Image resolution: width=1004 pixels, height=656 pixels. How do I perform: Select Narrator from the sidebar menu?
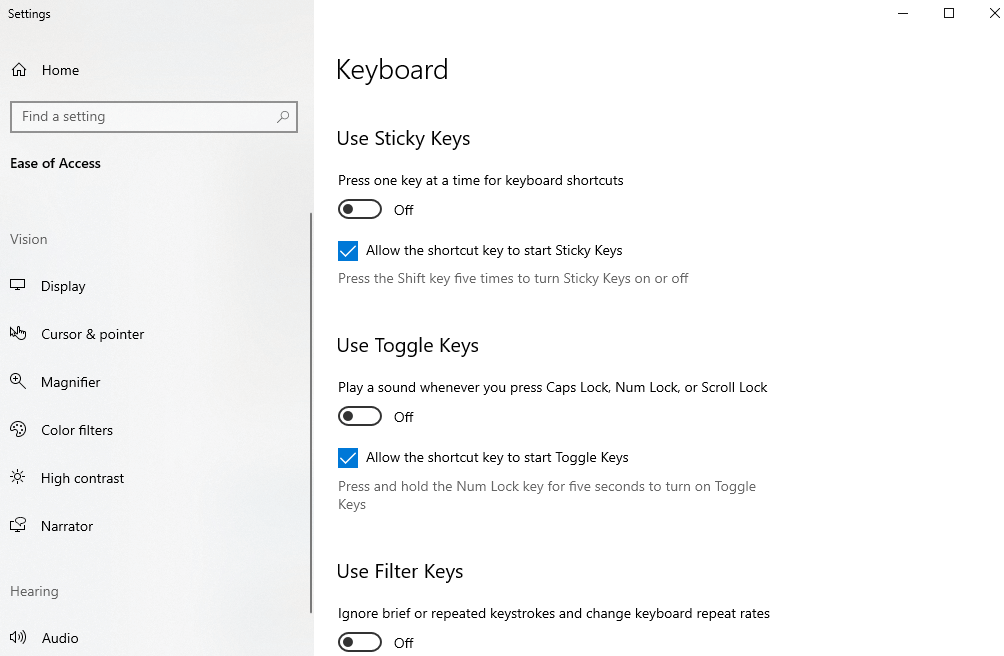(x=66, y=525)
